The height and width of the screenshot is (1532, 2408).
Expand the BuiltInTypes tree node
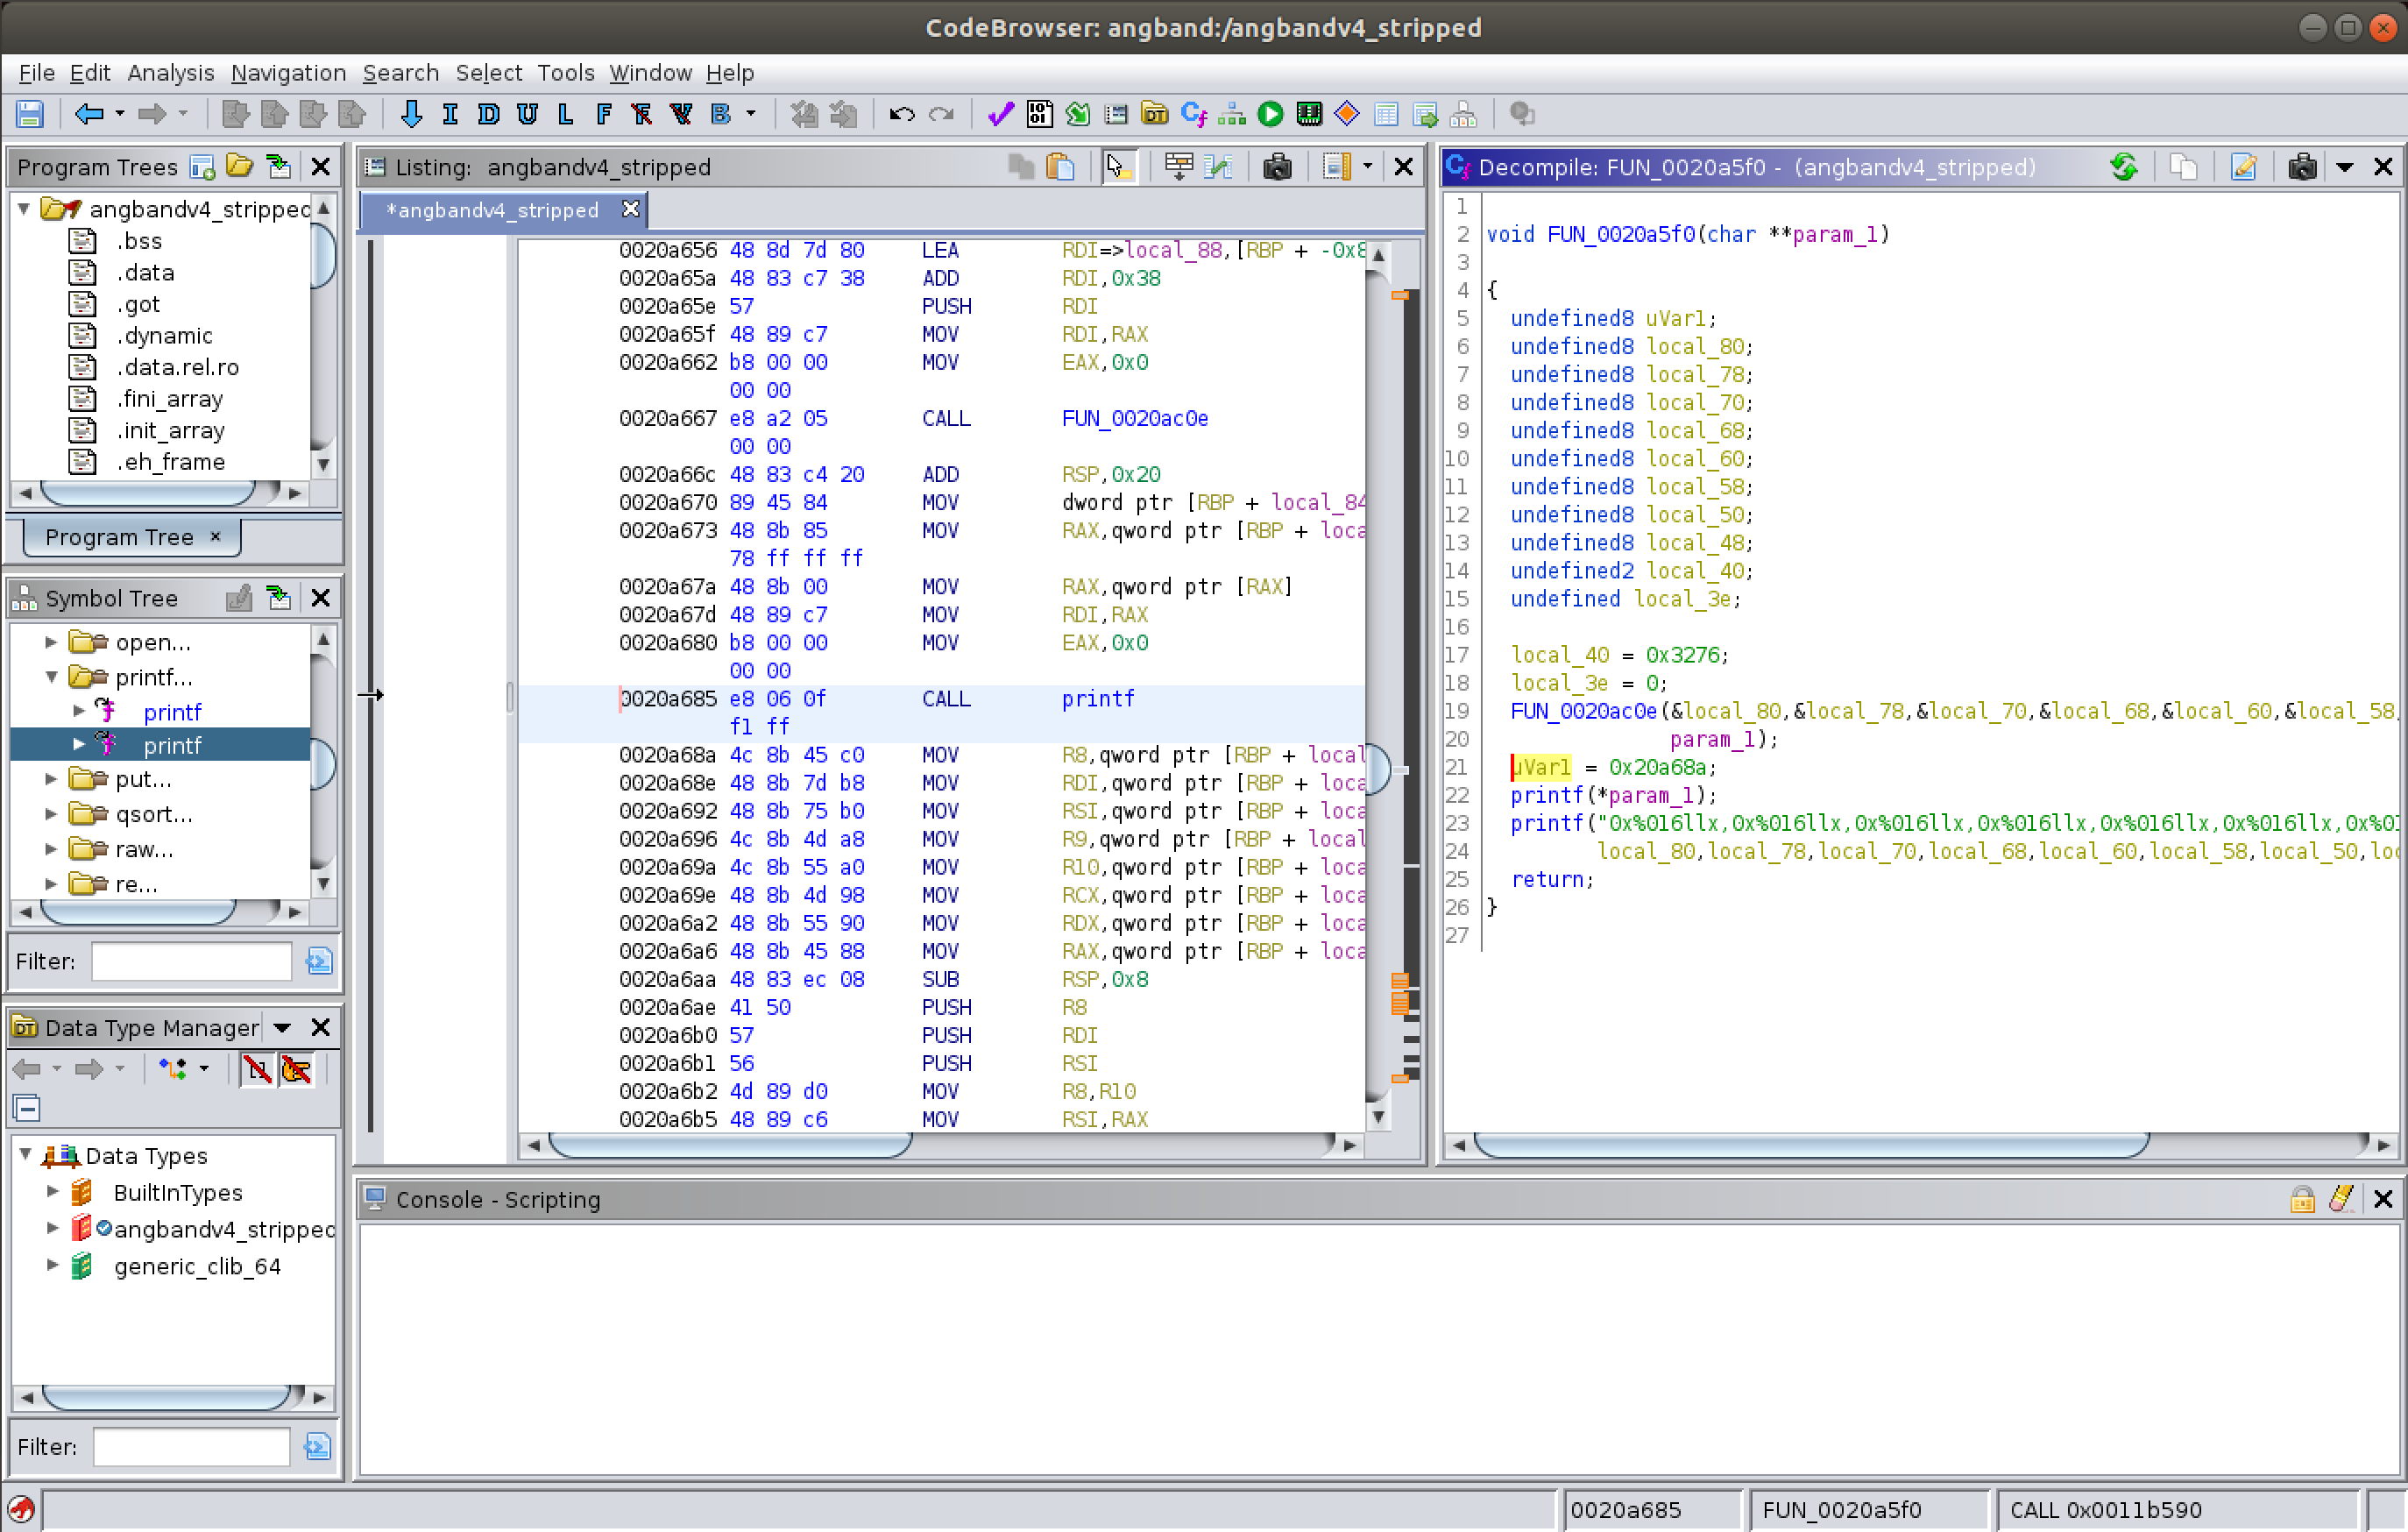click(x=53, y=1191)
